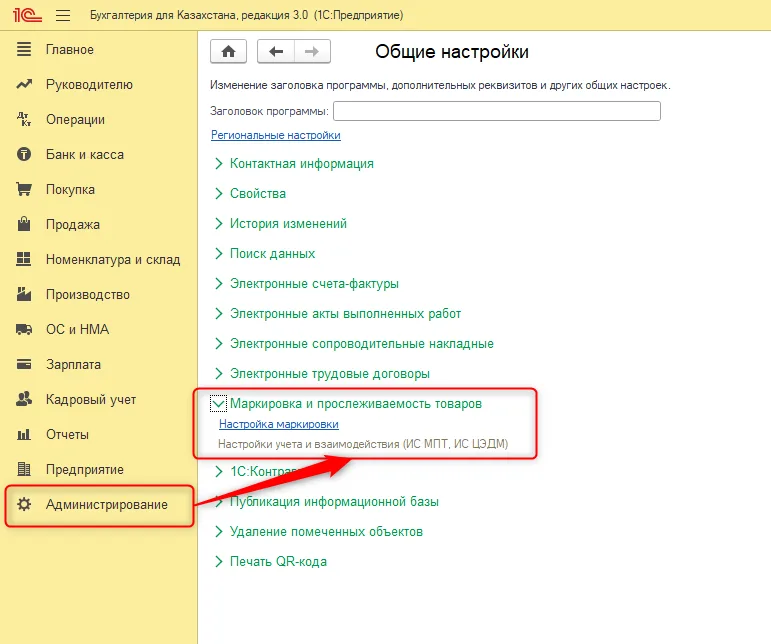Click the Номенклатура и склад grid icon
Viewport: 771px width, 644px height.
pyautogui.click(x=24, y=259)
